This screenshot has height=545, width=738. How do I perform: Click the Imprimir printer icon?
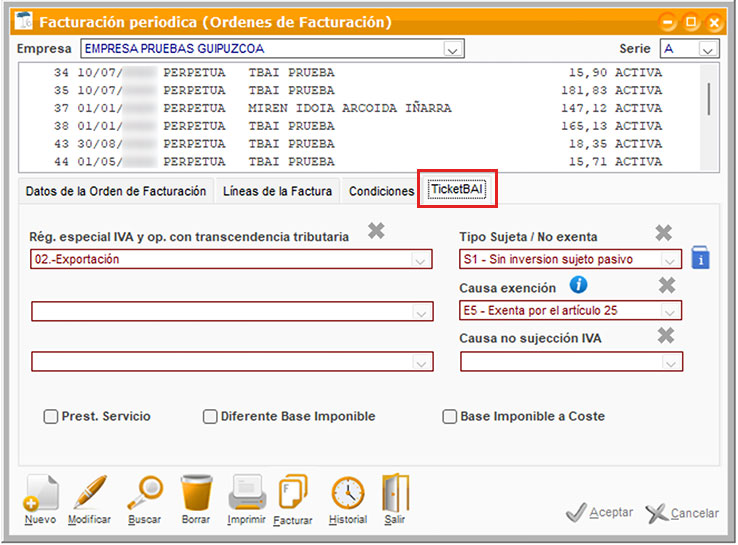(246, 494)
